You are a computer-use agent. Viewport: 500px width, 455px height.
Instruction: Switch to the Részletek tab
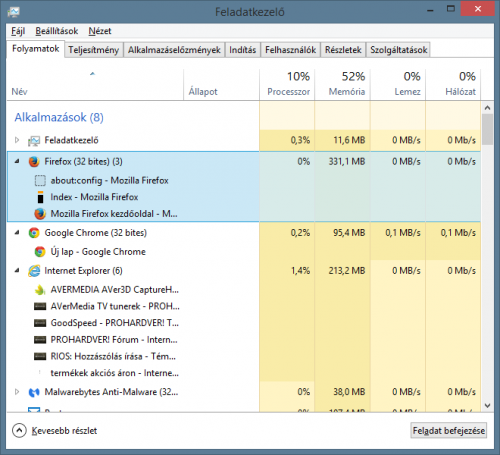point(343,50)
